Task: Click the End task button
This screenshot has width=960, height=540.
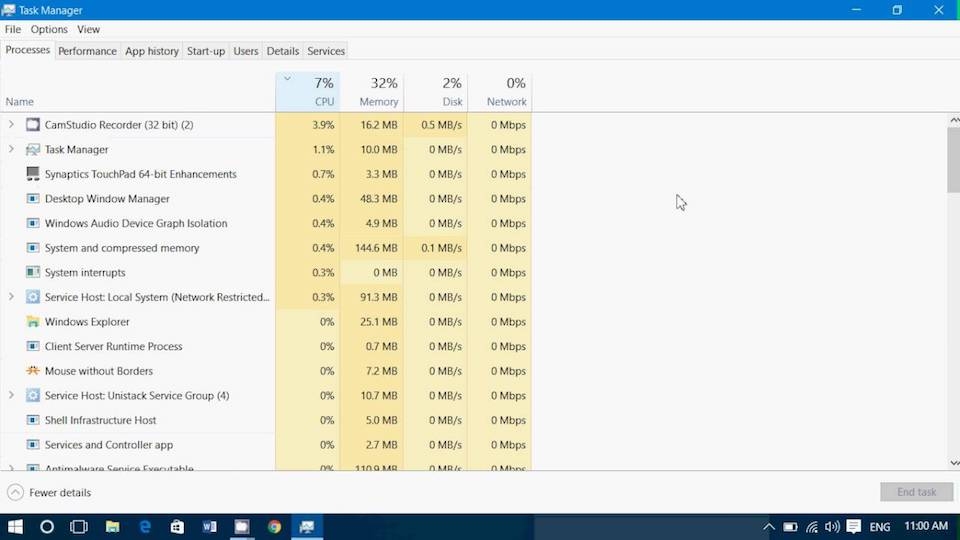Action: coord(917,492)
